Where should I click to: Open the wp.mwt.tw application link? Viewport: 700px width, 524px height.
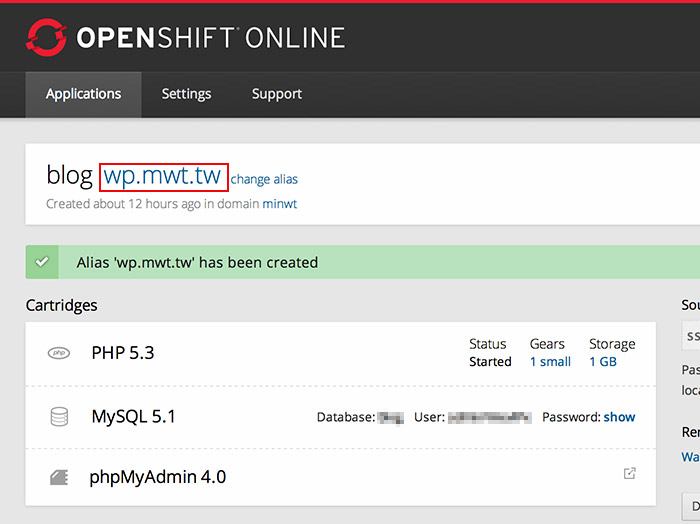pos(162,176)
